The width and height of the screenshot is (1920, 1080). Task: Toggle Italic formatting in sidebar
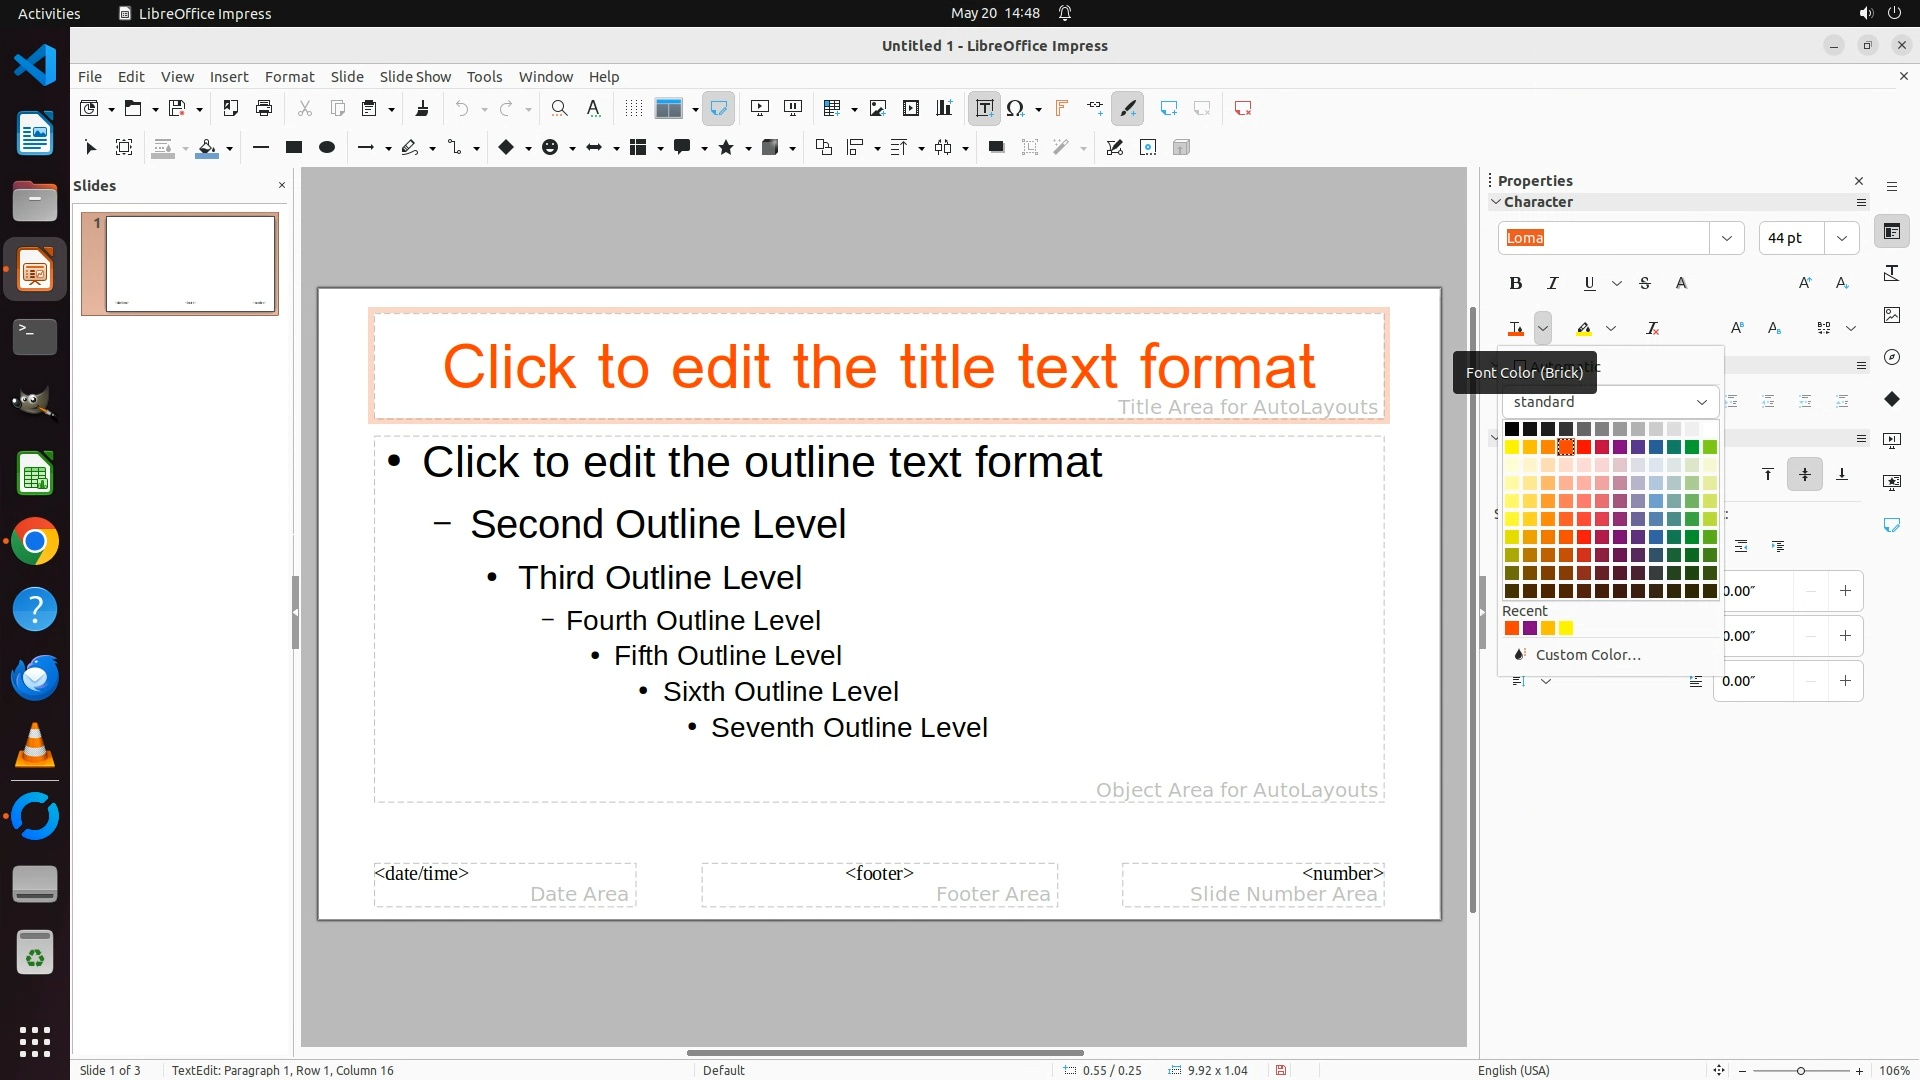[x=1552, y=284]
